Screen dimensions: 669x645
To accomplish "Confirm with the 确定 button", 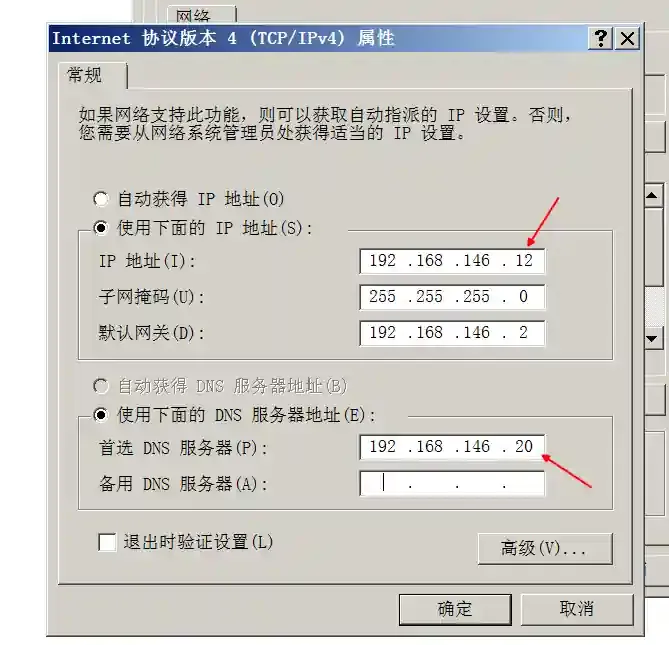I will click(455, 609).
